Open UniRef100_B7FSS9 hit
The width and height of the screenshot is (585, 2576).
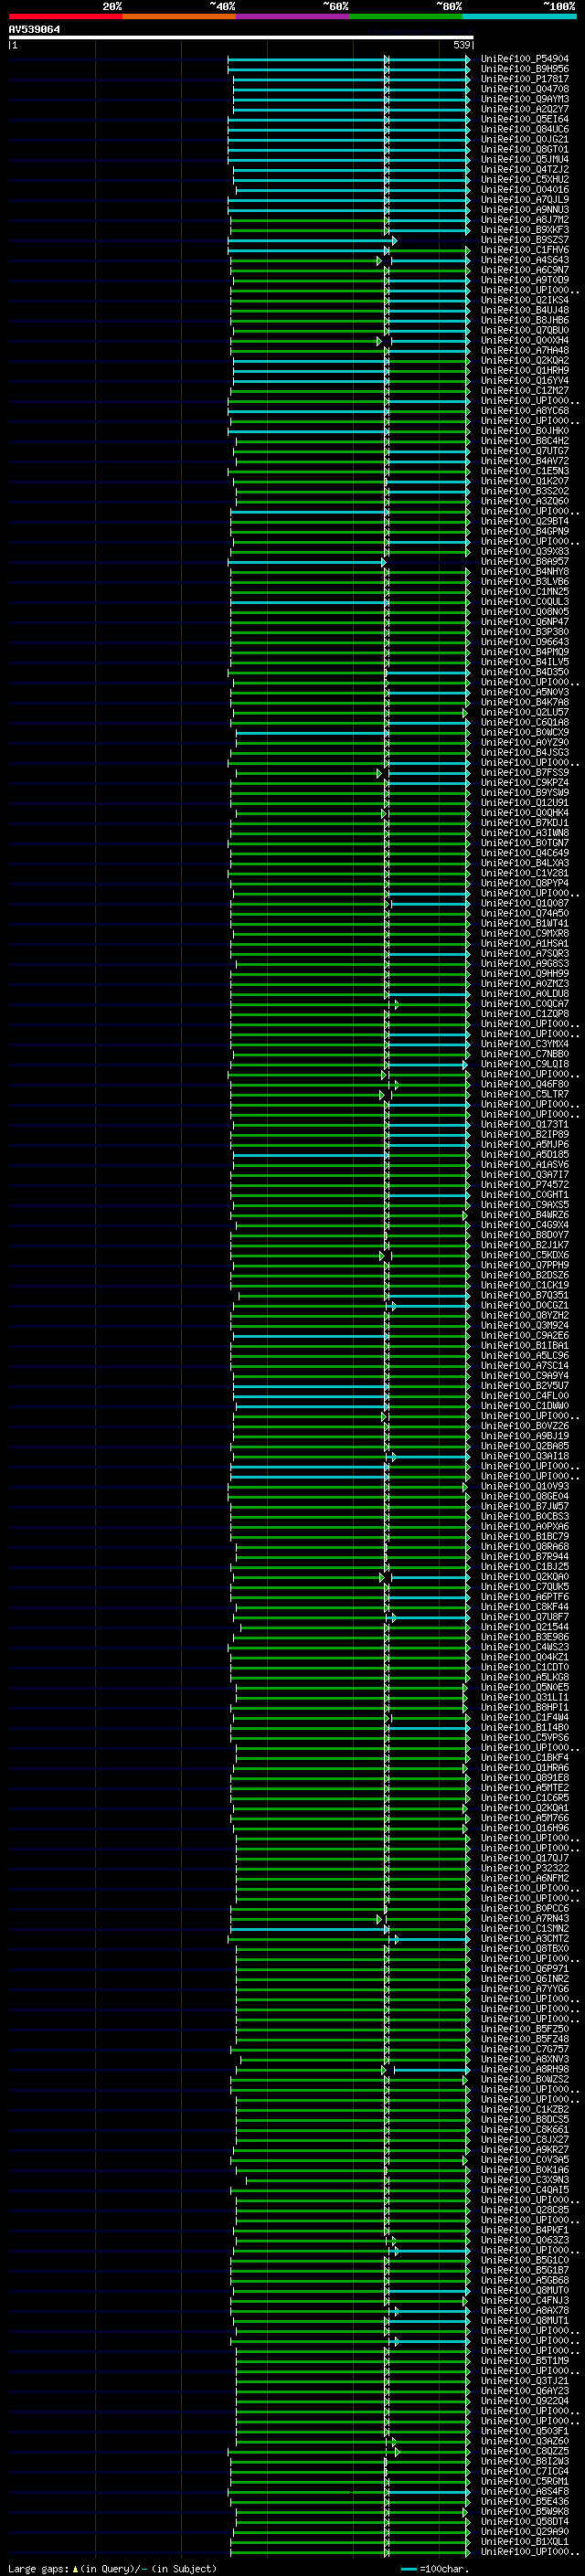pyautogui.click(x=525, y=773)
